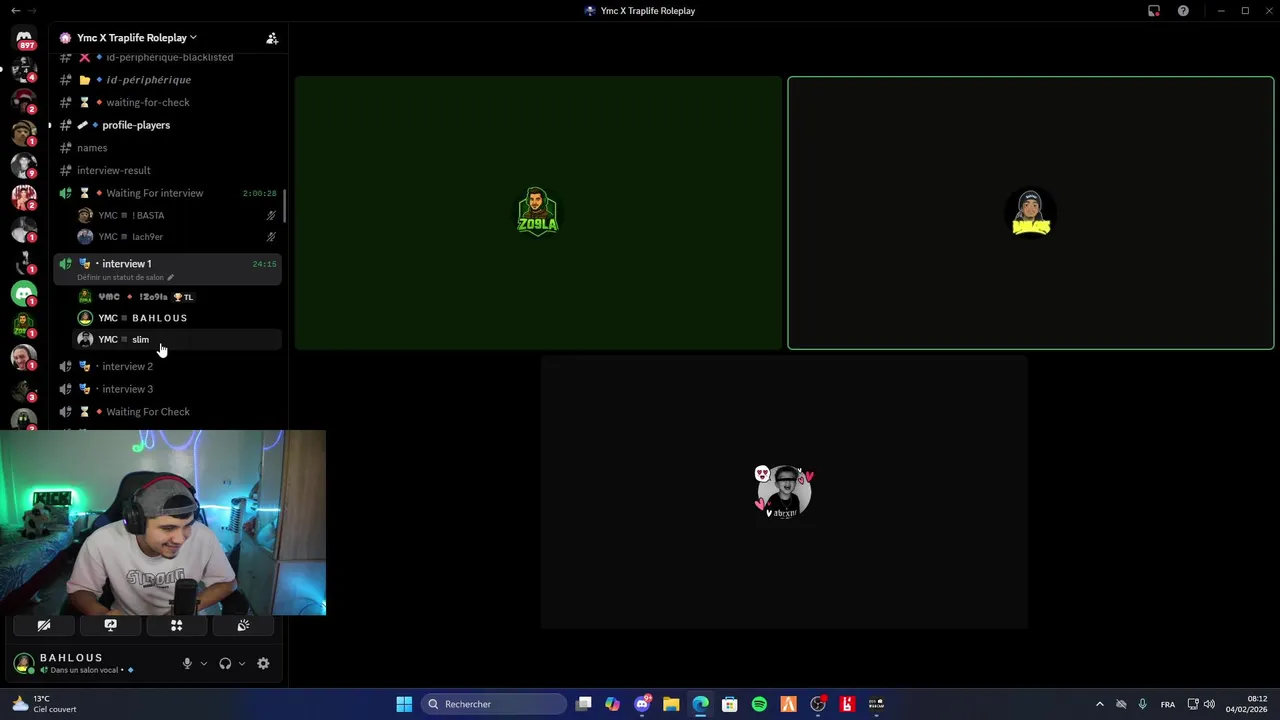Select user lach9er in voice list
The width and height of the screenshot is (1280, 720).
click(x=176, y=237)
